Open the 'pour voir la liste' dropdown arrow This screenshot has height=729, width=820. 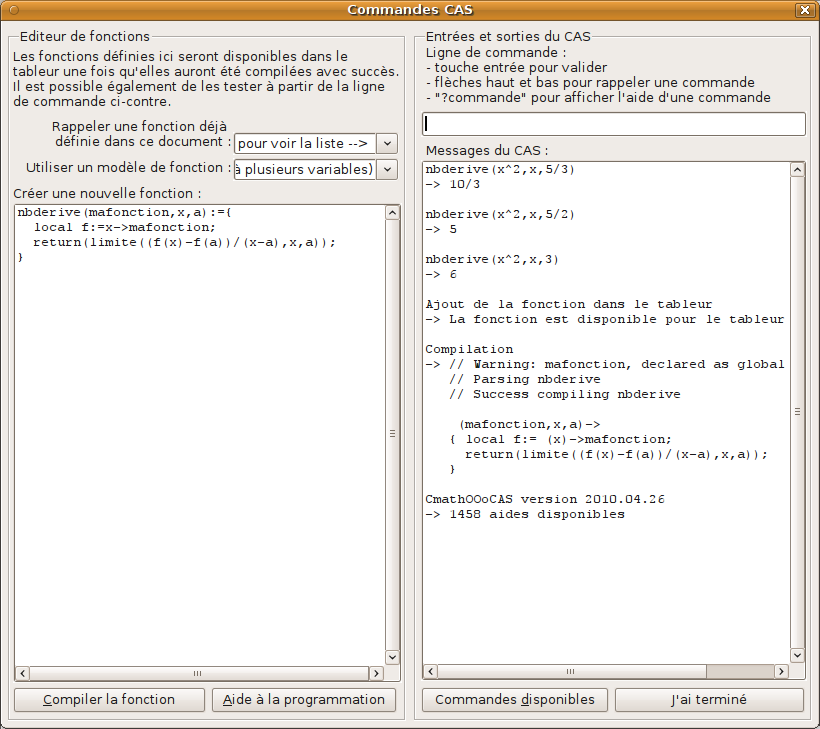point(387,143)
